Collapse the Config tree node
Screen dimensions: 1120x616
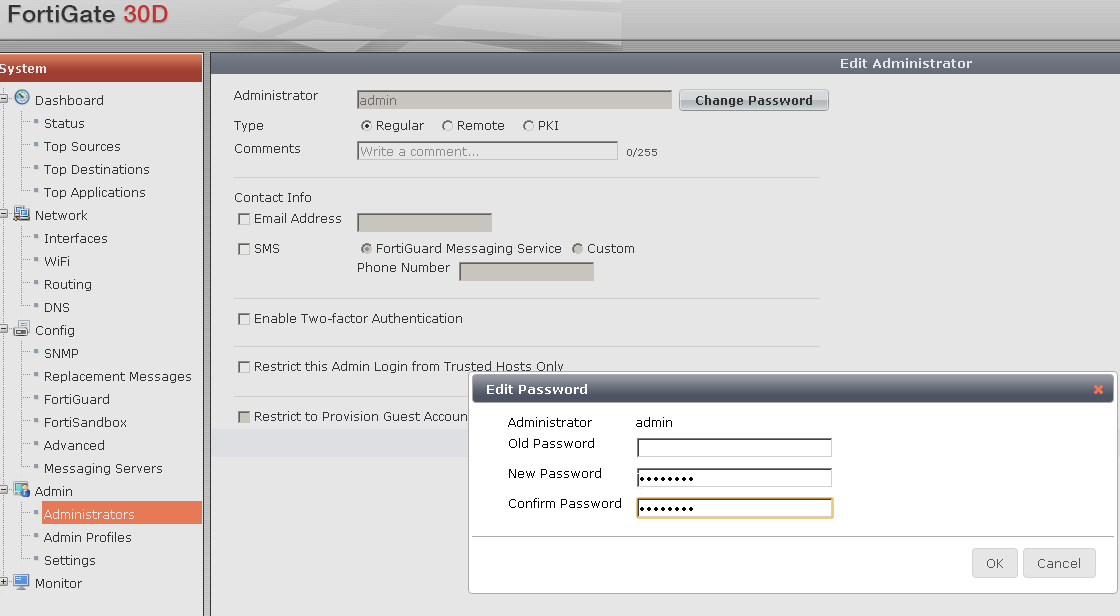click(x=4, y=329)
